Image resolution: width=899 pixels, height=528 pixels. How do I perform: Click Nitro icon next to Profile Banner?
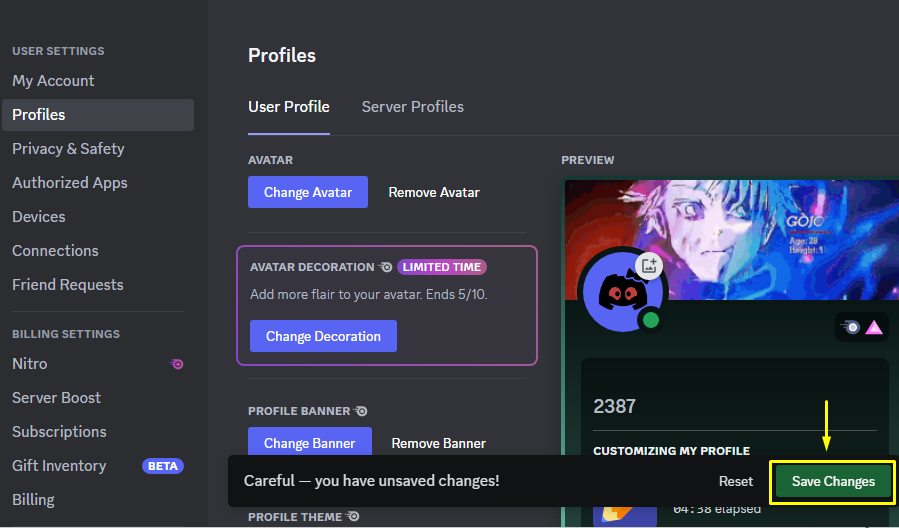(361, 411)
